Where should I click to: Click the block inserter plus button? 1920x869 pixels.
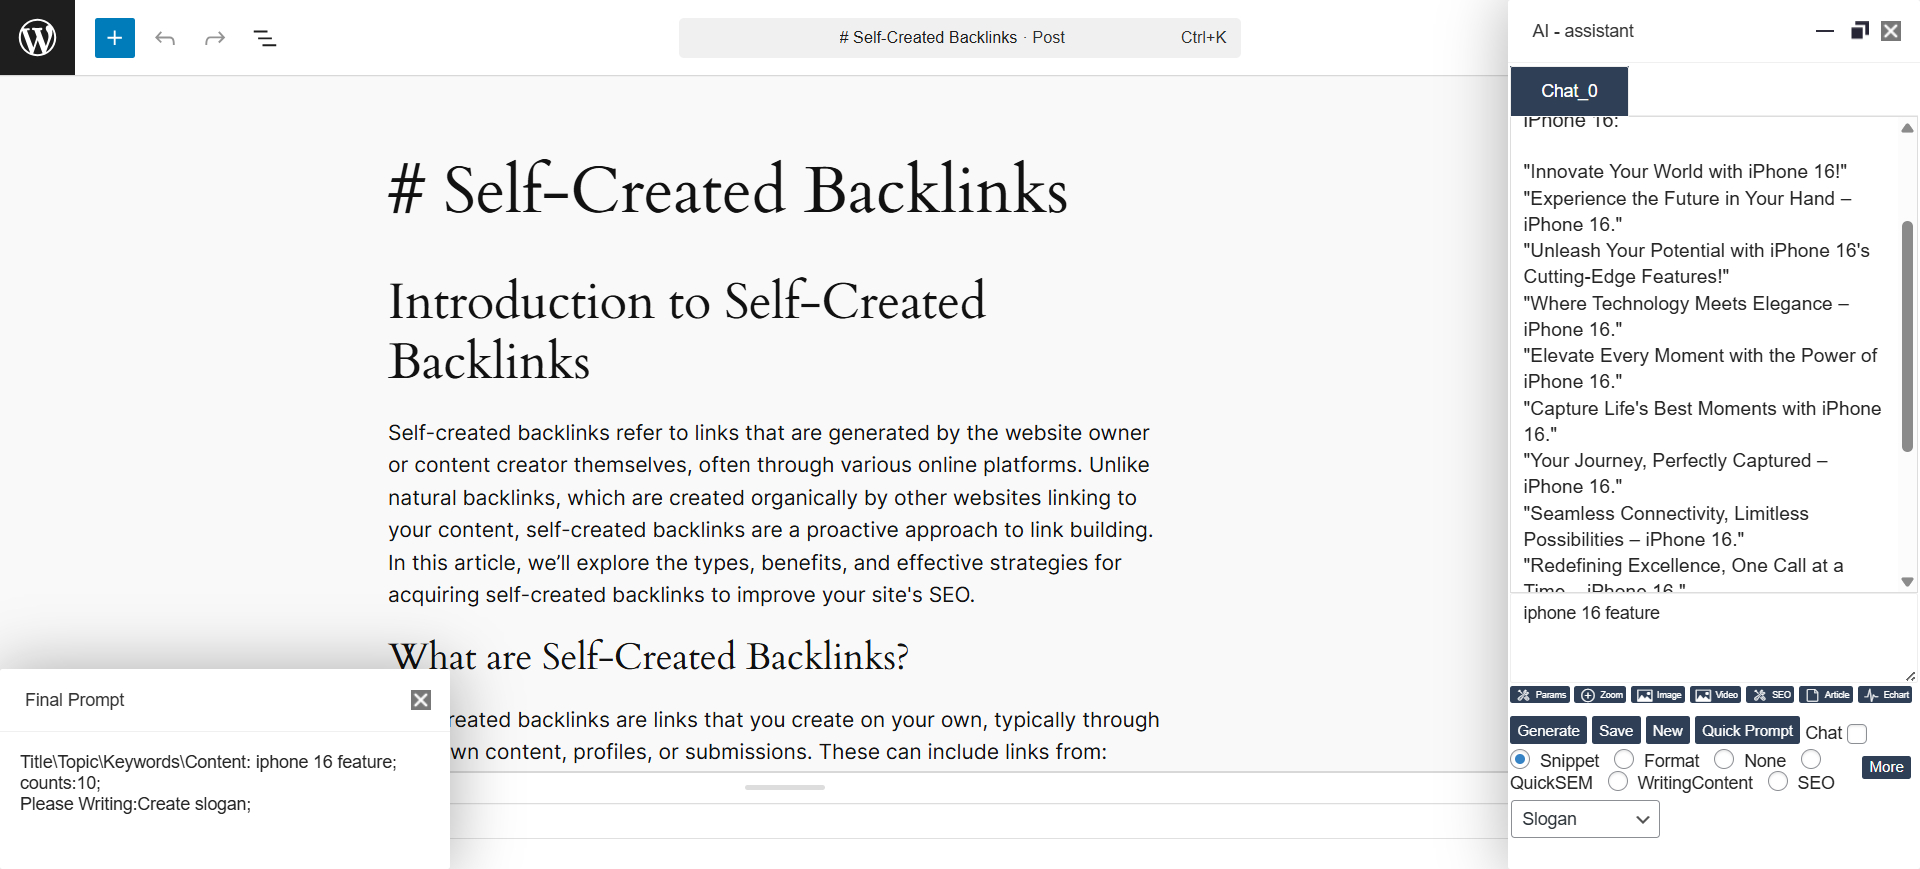115,38
